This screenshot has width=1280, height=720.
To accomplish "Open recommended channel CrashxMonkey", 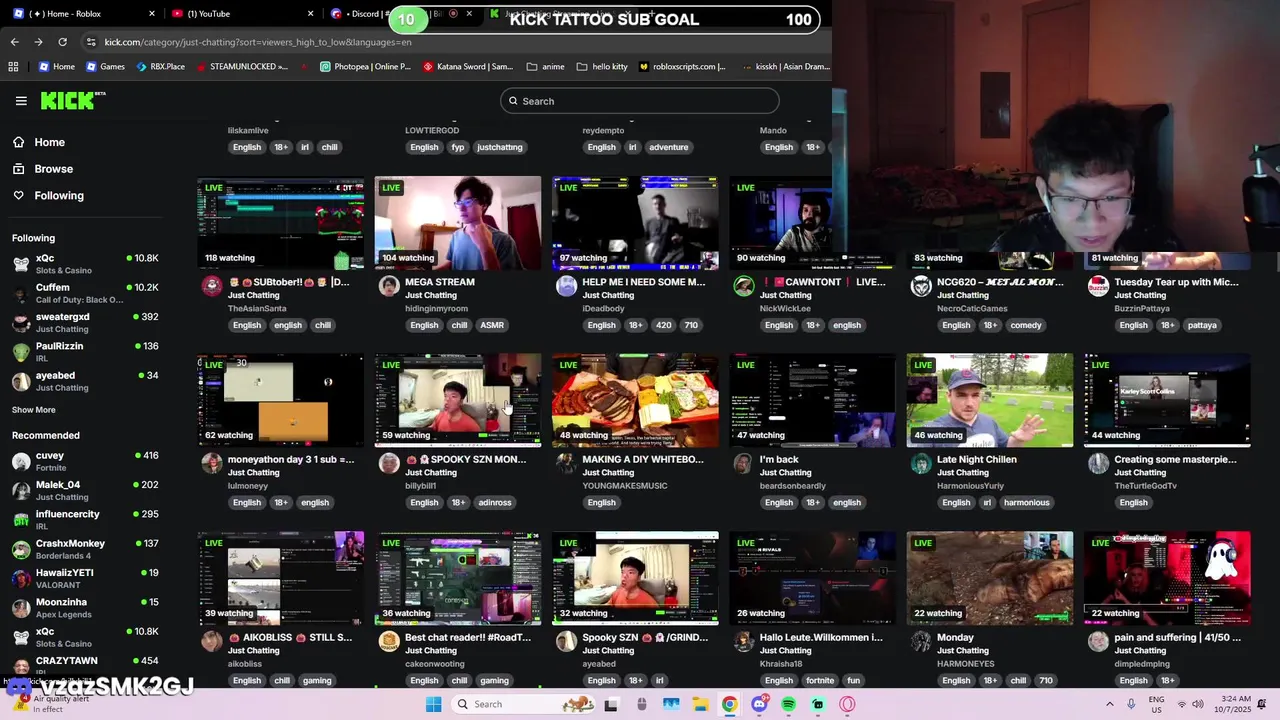I will pyautogui.click(x=85, y=549).
